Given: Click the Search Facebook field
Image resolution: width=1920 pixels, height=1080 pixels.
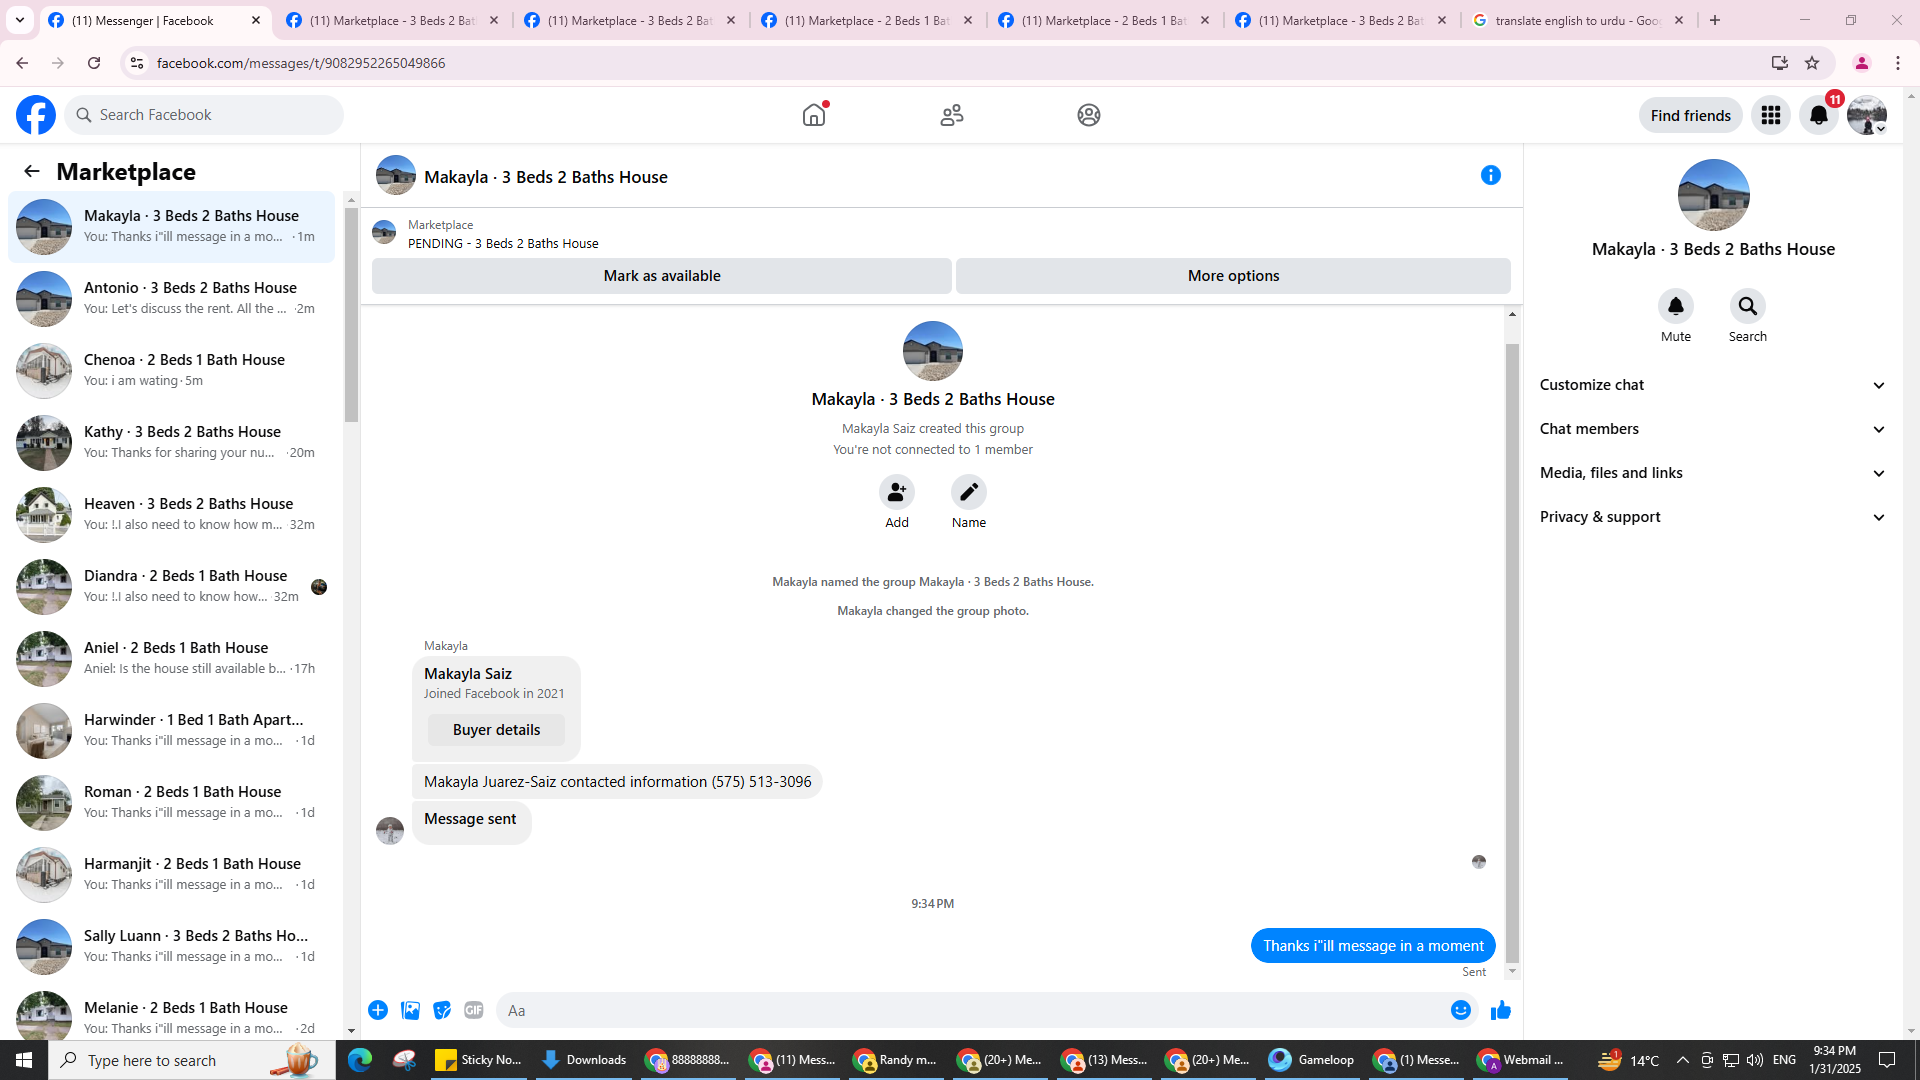Looking at the screenshot, I should [205, 115].
